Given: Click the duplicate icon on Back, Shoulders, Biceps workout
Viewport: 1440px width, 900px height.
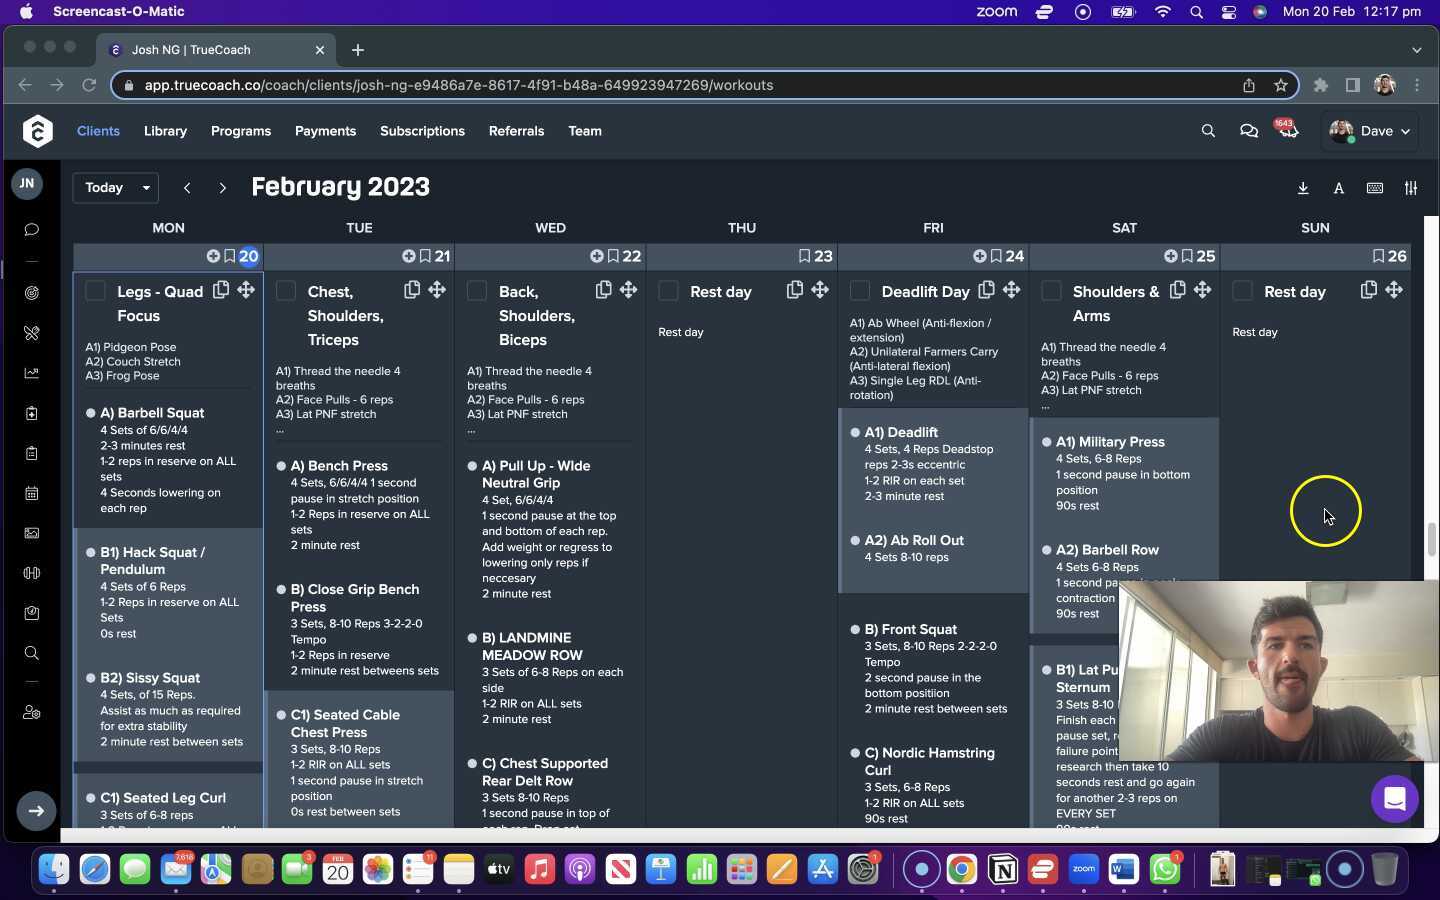Looking at the screenshot, I should coord(603,289).
